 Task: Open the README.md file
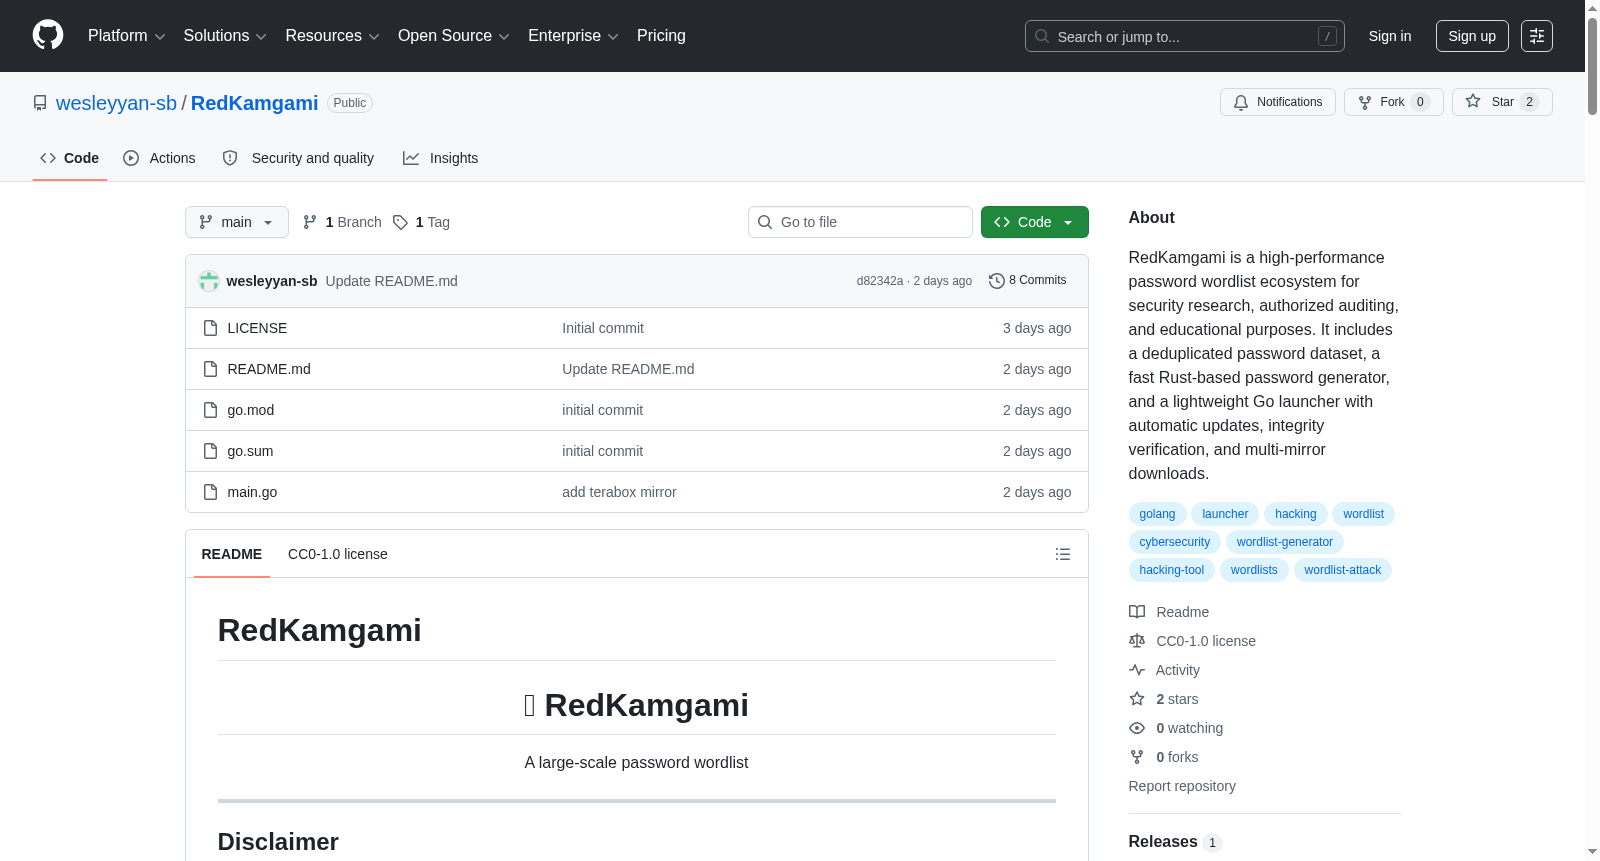click(269, 369)
